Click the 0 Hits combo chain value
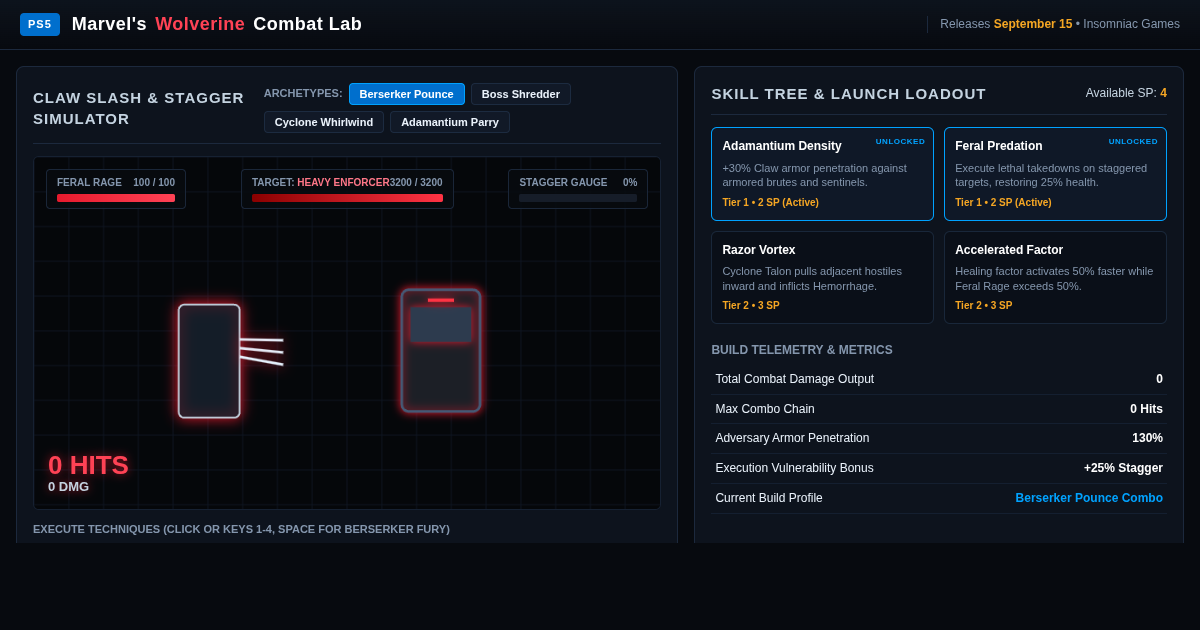This screenshot has width=1200, height=630. [x=1146, y=409]
